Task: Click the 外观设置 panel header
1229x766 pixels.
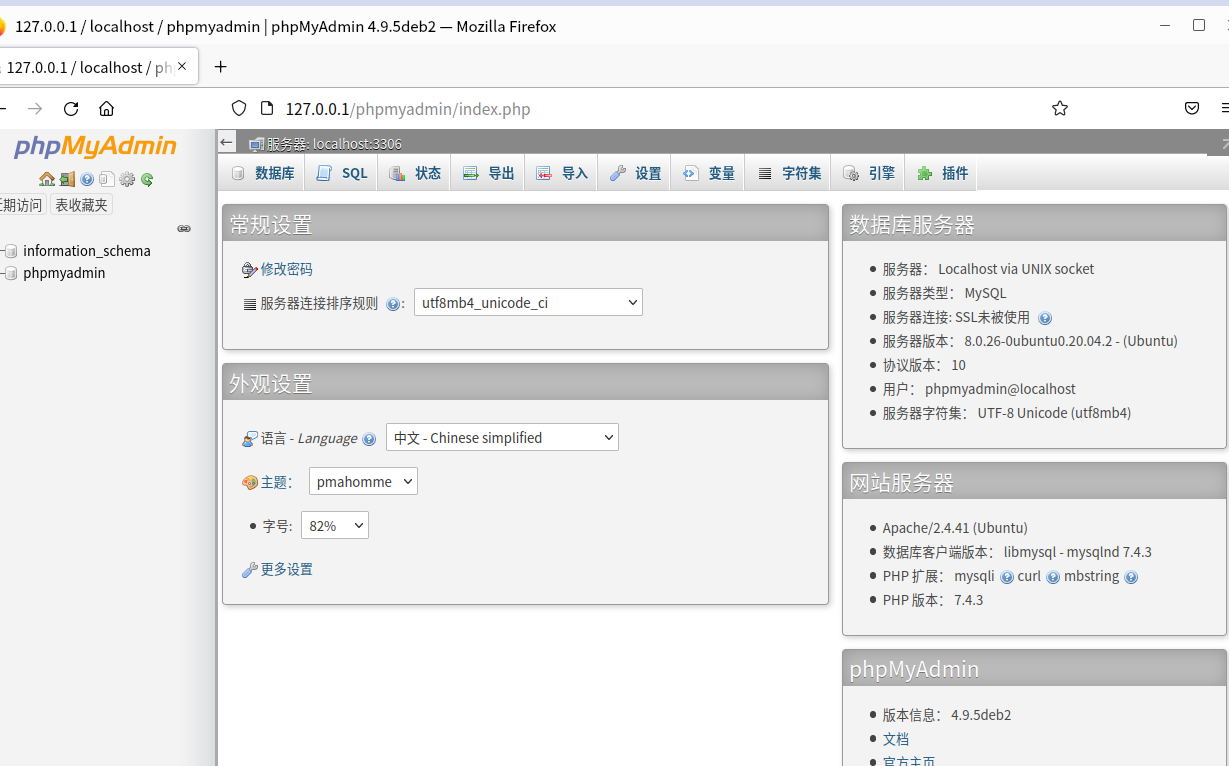Action: coord(525,383)
